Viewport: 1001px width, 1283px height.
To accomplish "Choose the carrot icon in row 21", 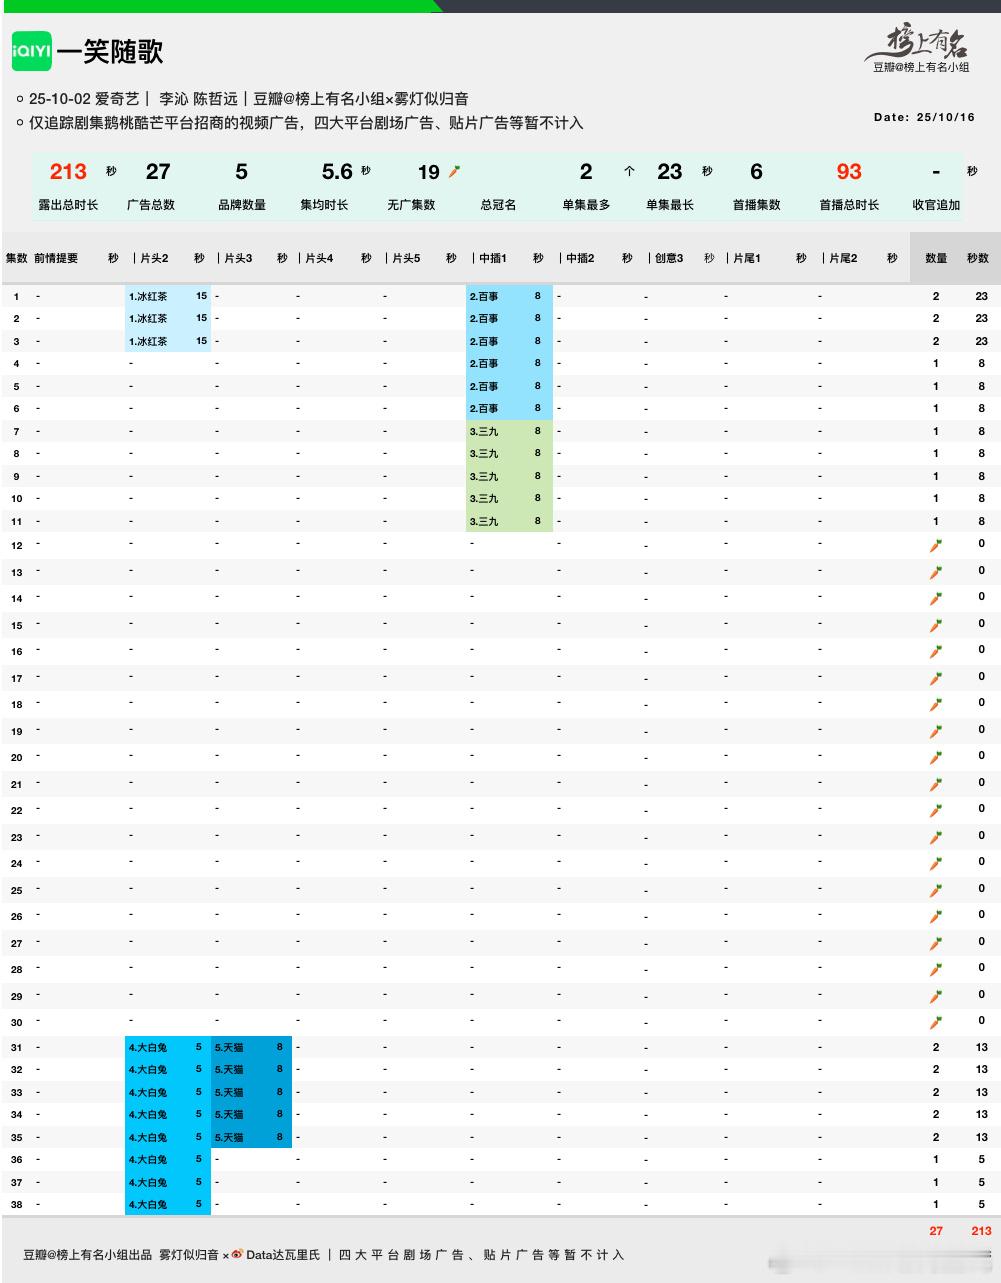I will point(936,784).
